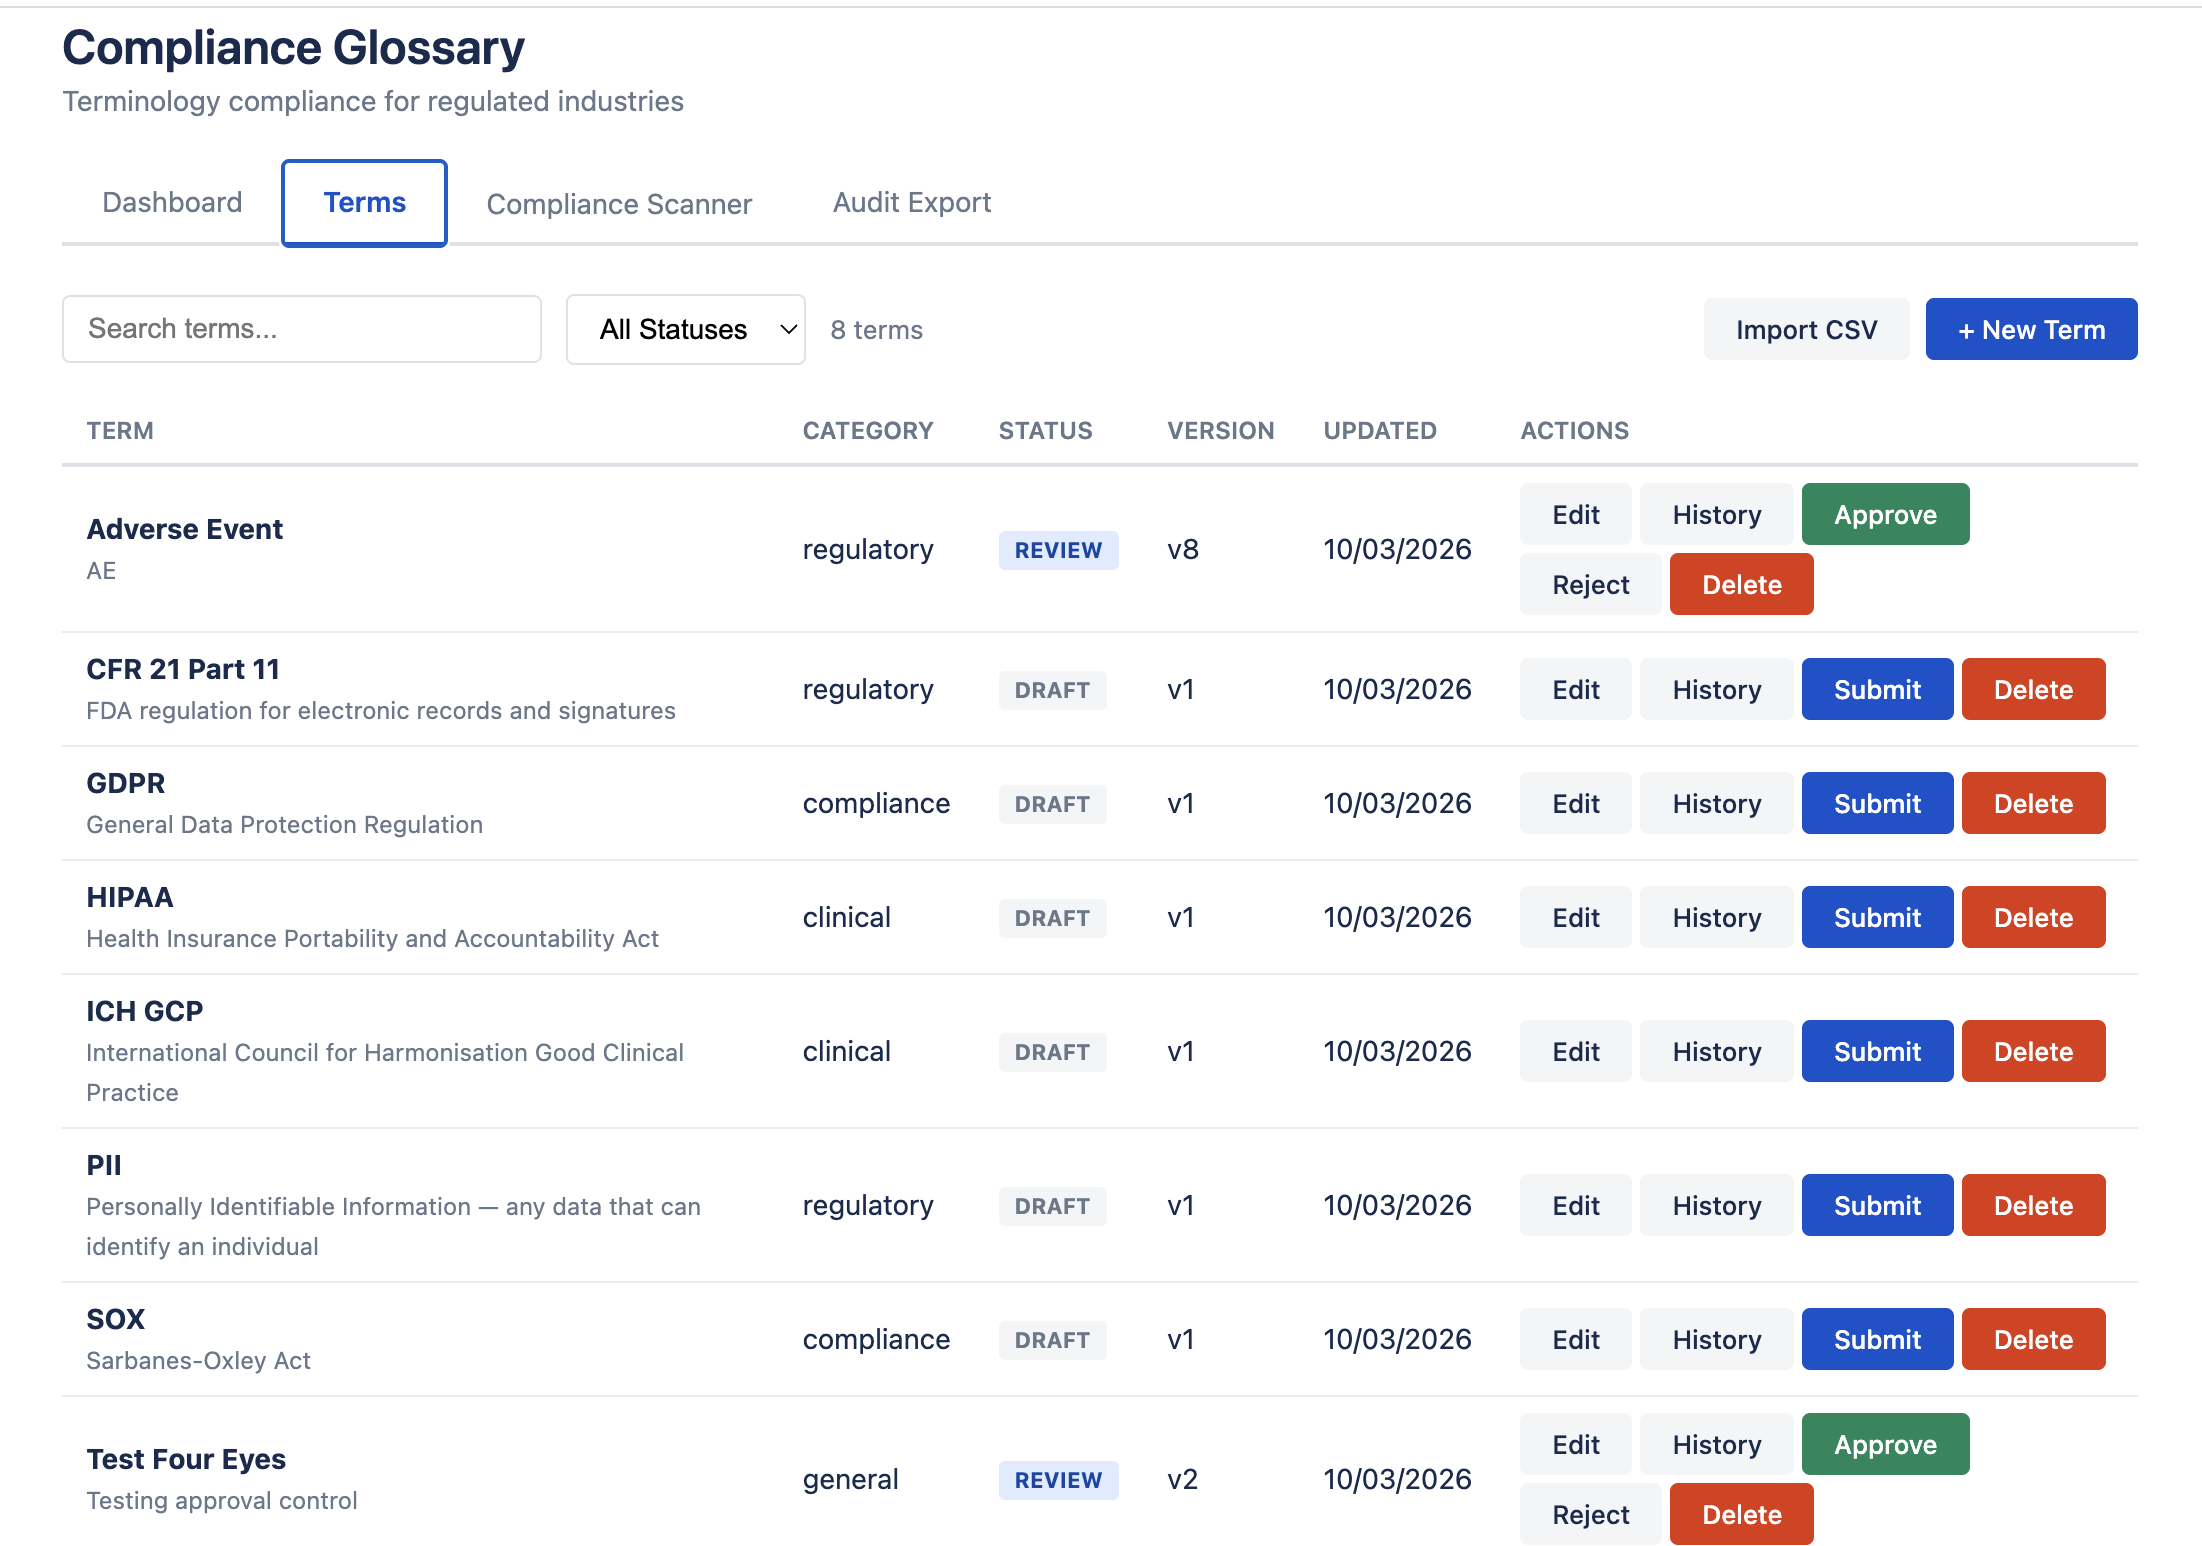Reject the Test Four Eyes term
Image resolution: width=2202 pixels, height=1546 pixels.
pyautogui.click(x=1589, y=1514)
